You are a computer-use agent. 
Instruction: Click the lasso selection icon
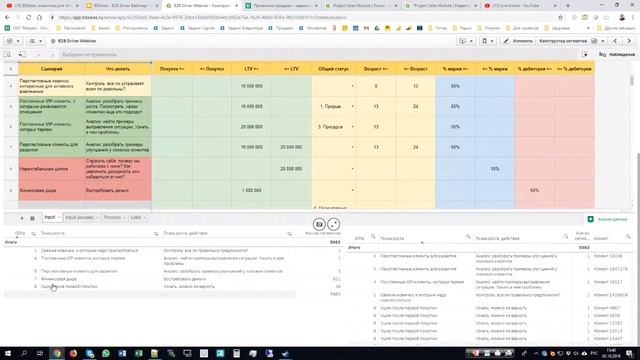pos(22,54)
